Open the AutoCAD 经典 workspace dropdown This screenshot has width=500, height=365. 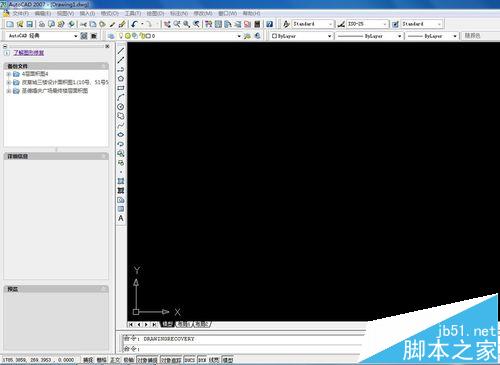point(76,36)
